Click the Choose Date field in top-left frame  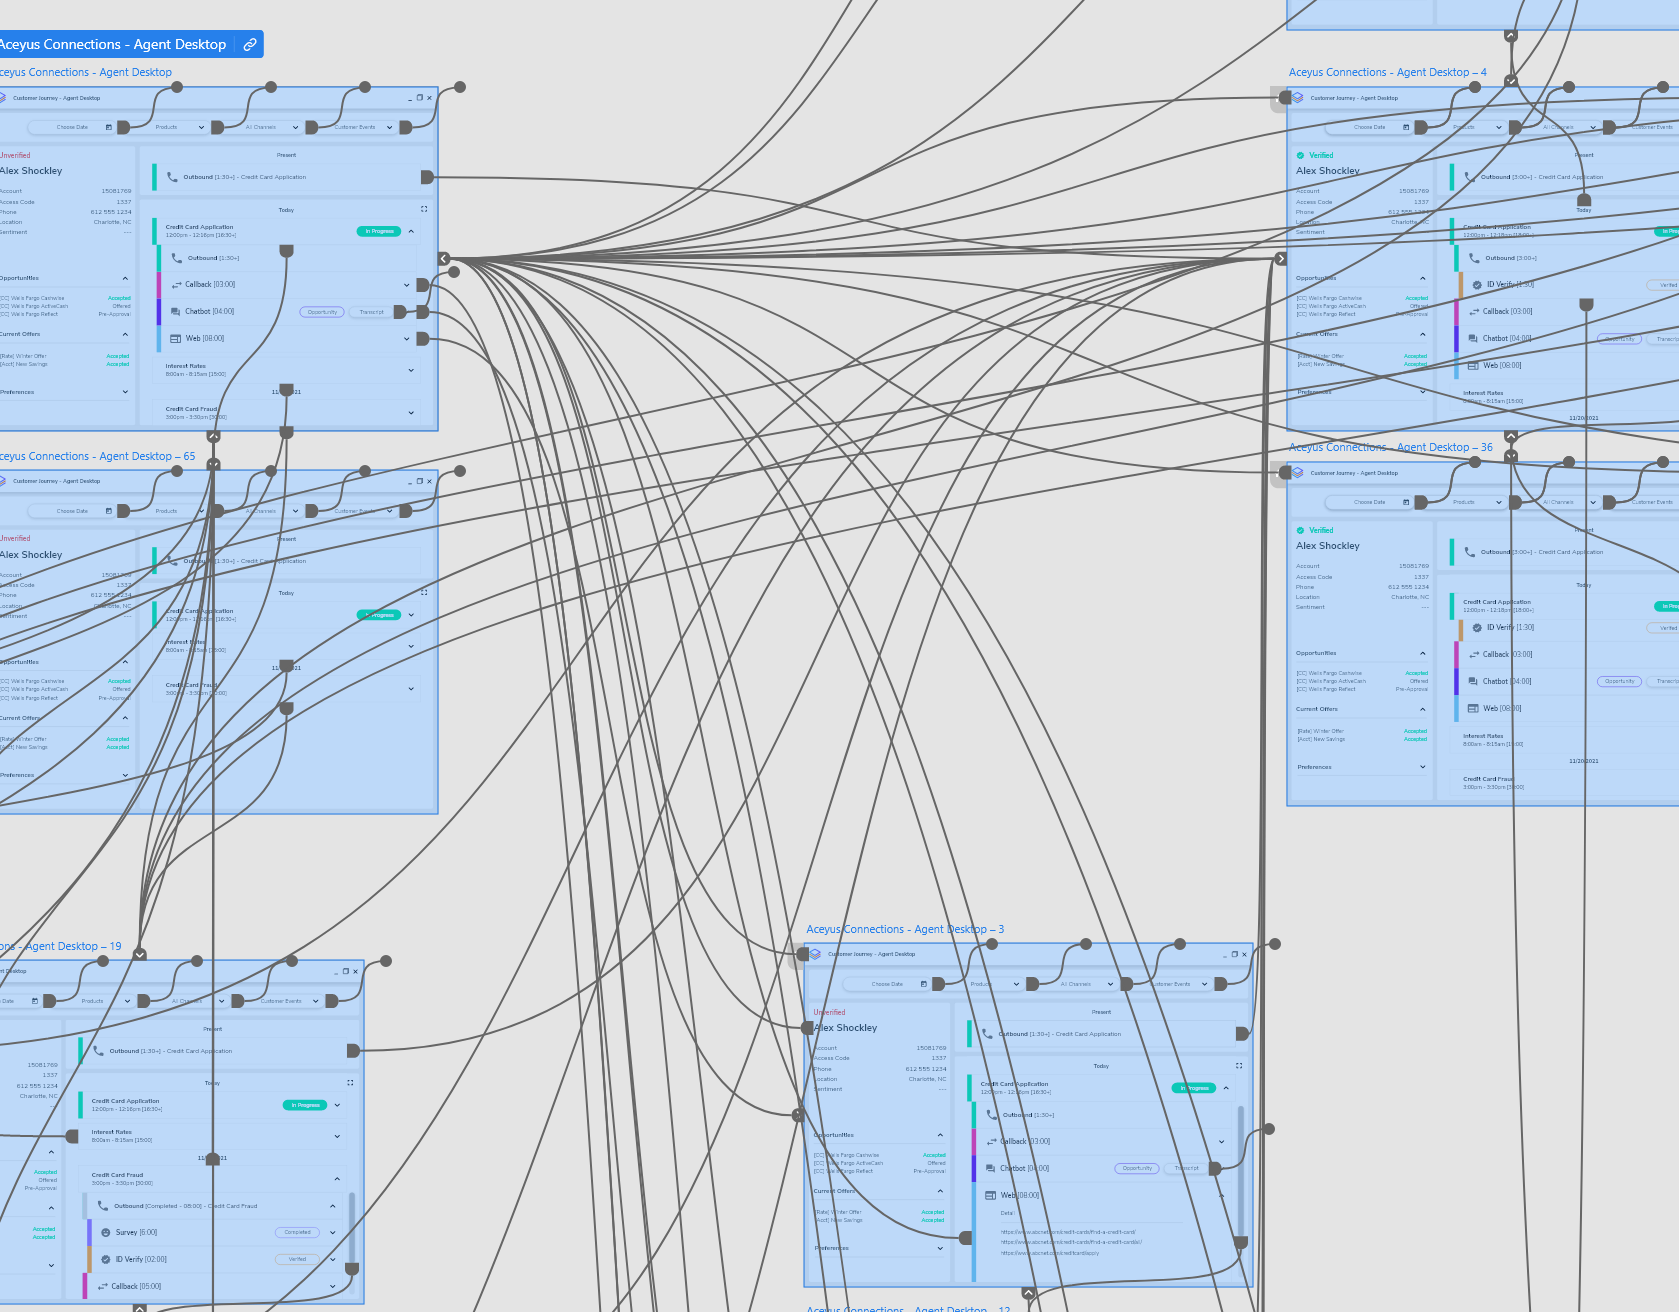pos(72,127)
